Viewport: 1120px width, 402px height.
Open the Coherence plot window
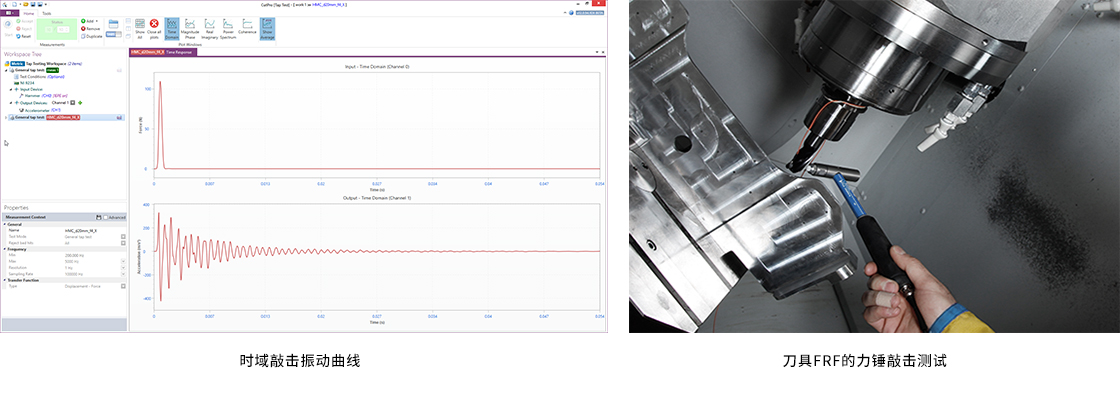pos(248,26)
